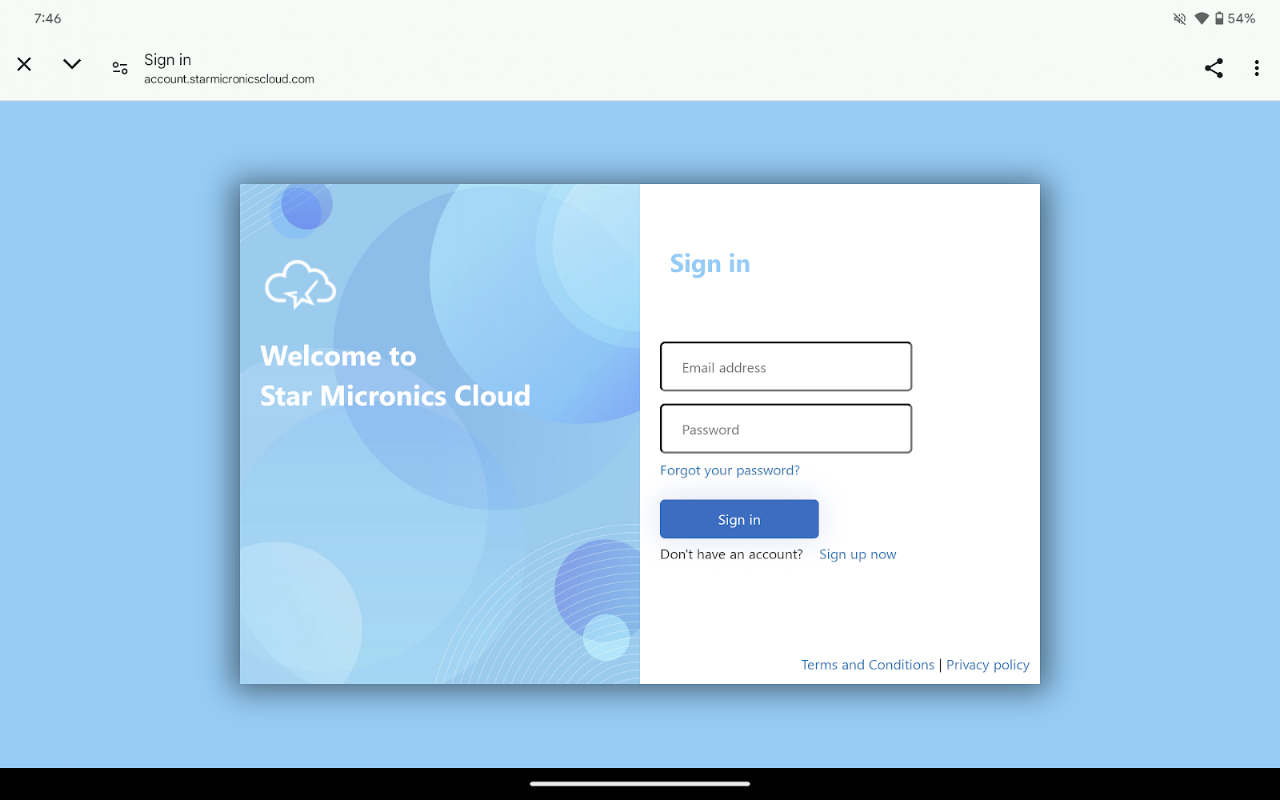Open Terms and Conditions link

point(868,665)
